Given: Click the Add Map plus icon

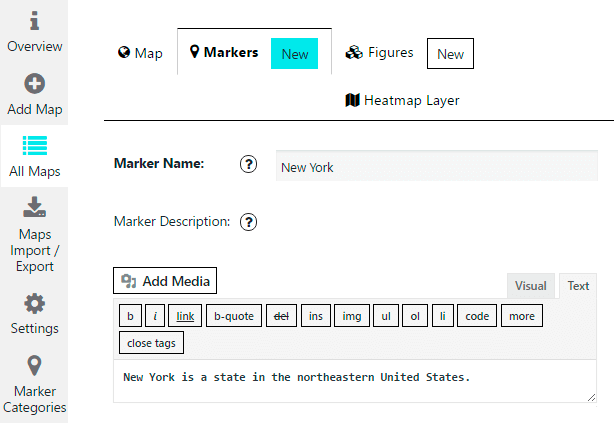Looking at the screenshot, I should pos(34,84).
